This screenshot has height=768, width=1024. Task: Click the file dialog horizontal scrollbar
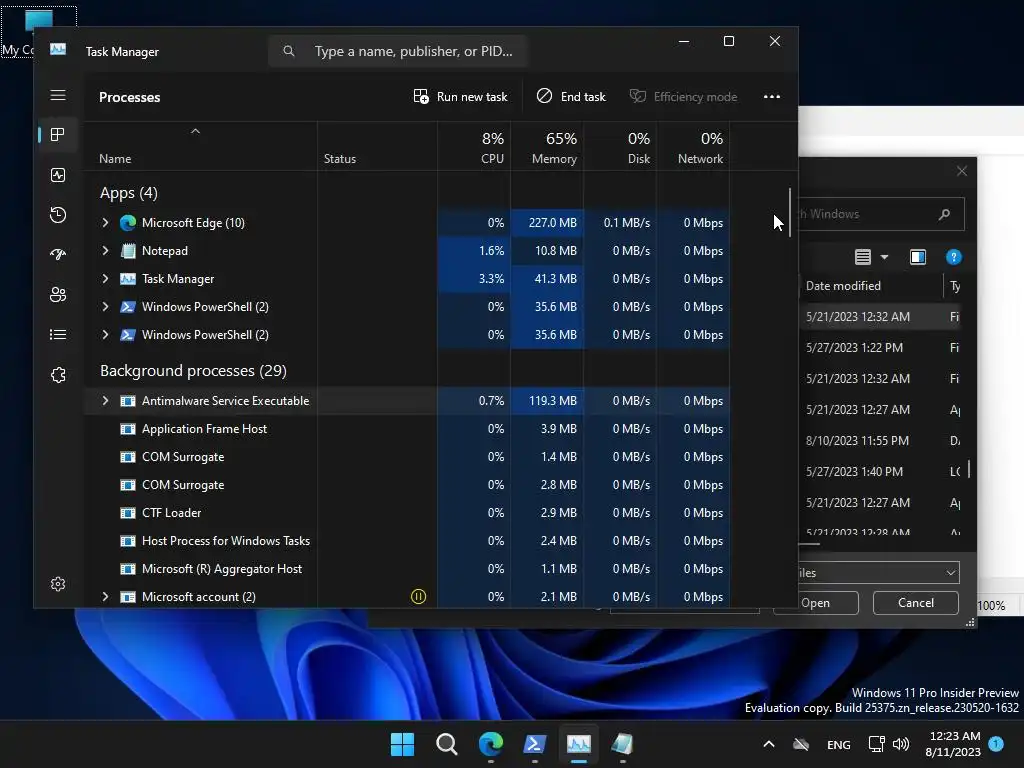click(810, 543)
